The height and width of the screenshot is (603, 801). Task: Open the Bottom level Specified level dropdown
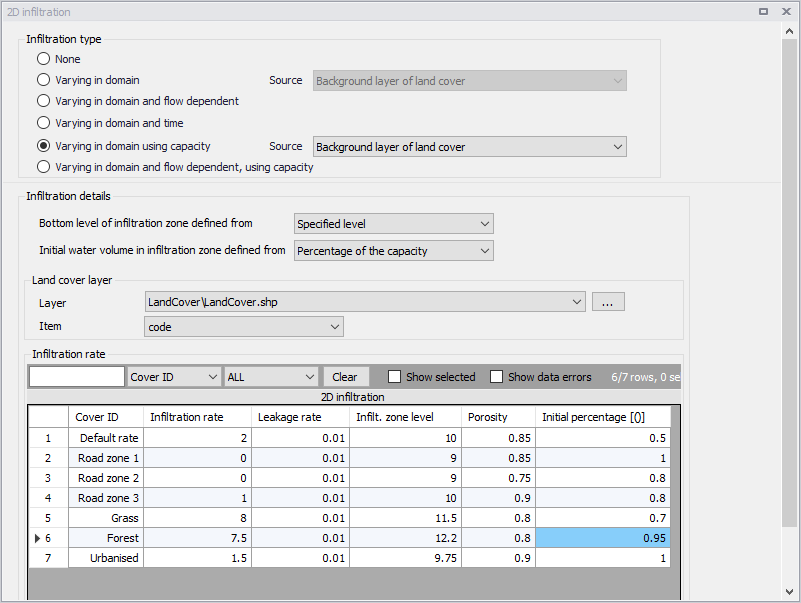[393, 224]
